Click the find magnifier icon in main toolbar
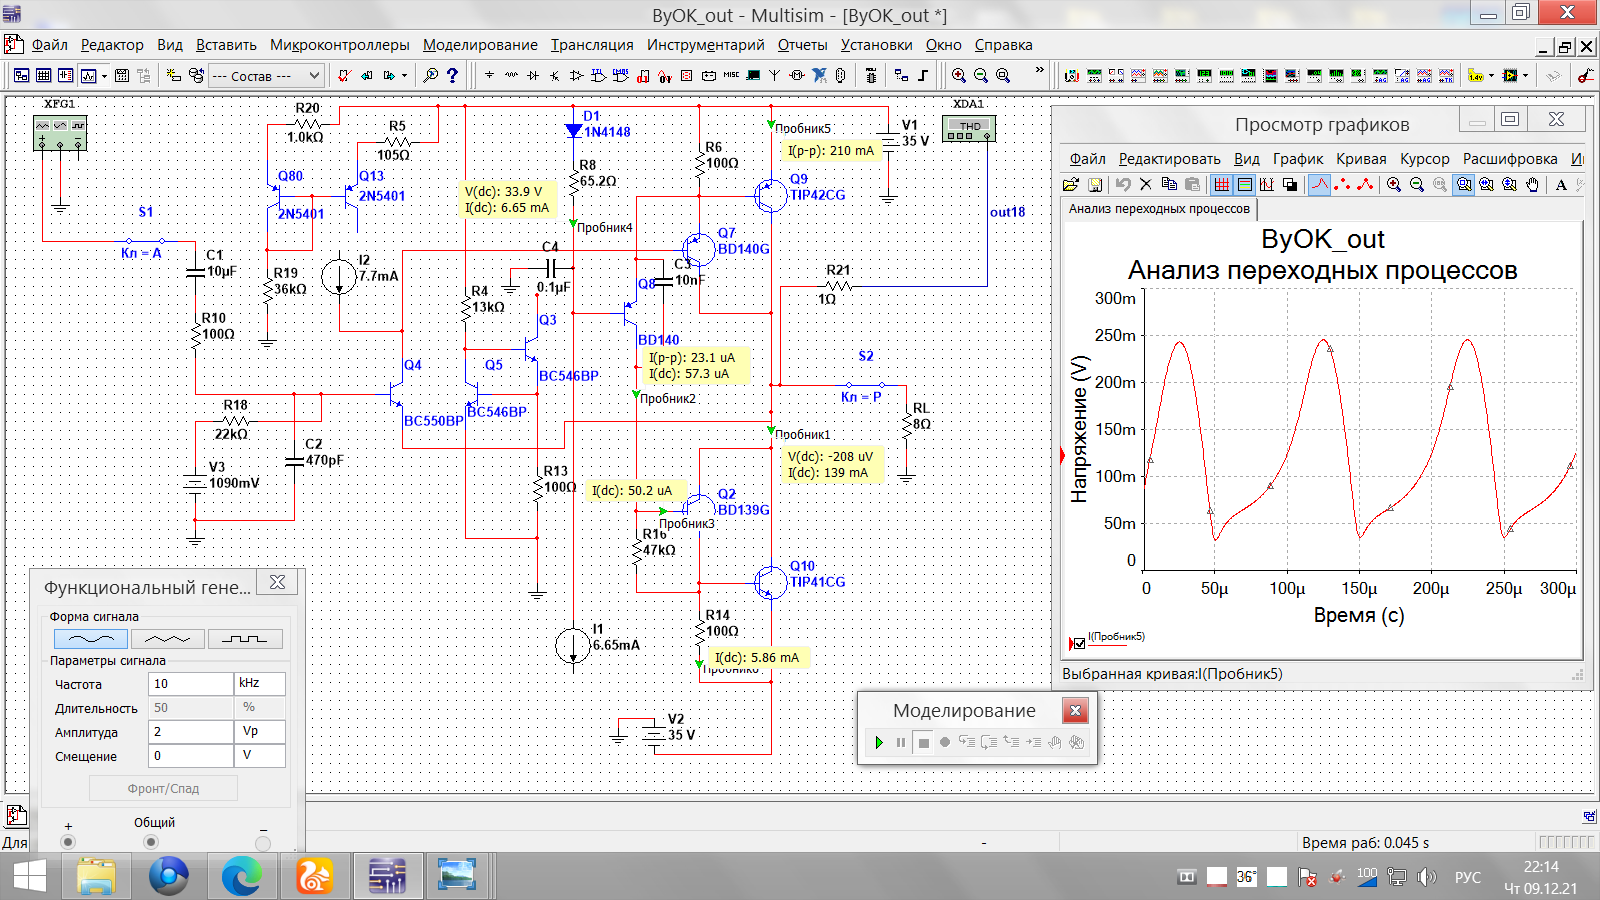The width and height of the screenshot is (1600, 900). (x=430, y=75)
